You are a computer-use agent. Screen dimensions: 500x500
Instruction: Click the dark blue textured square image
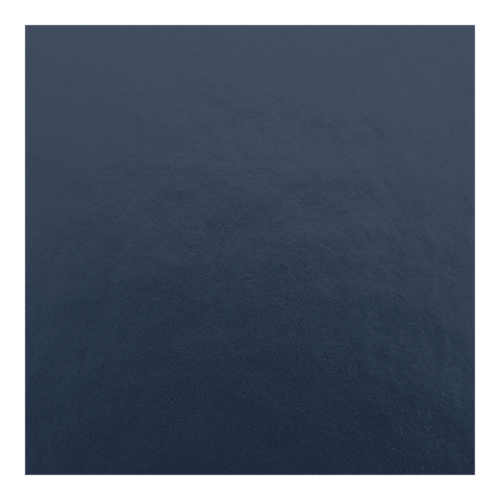click(250, 250)
